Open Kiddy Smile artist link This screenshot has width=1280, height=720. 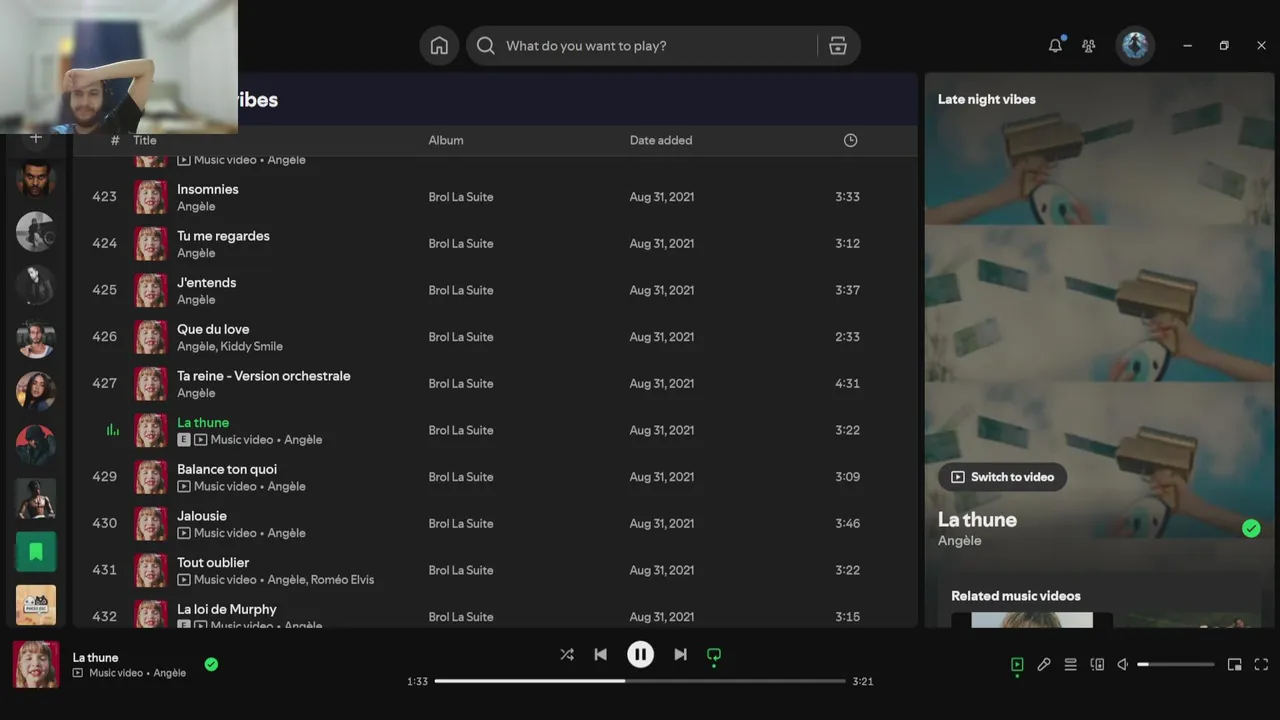(251, 347)
